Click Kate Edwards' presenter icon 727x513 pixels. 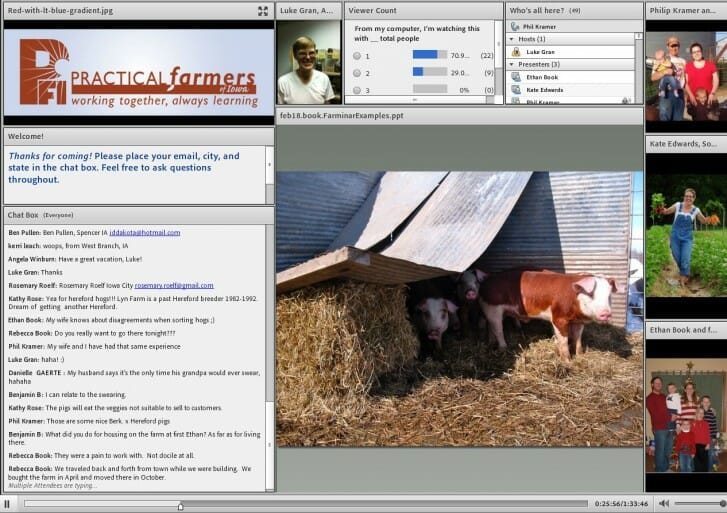point(516,90)
